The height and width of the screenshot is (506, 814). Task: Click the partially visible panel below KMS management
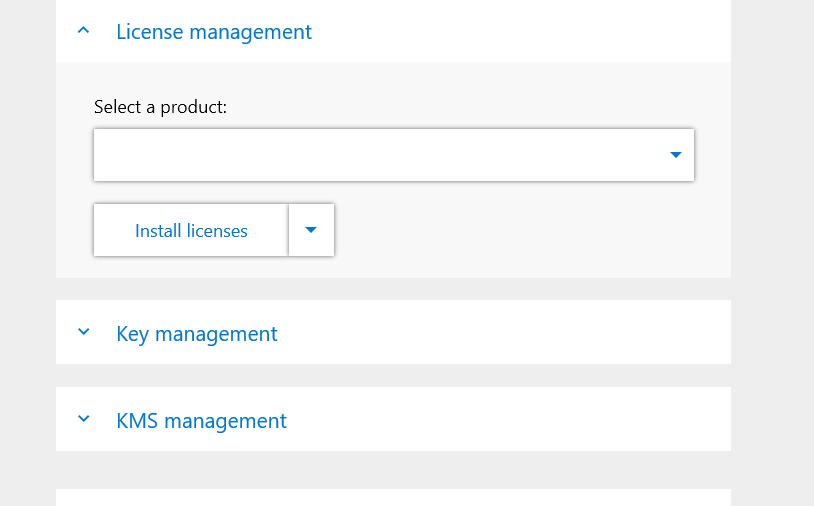pos(394,498)
